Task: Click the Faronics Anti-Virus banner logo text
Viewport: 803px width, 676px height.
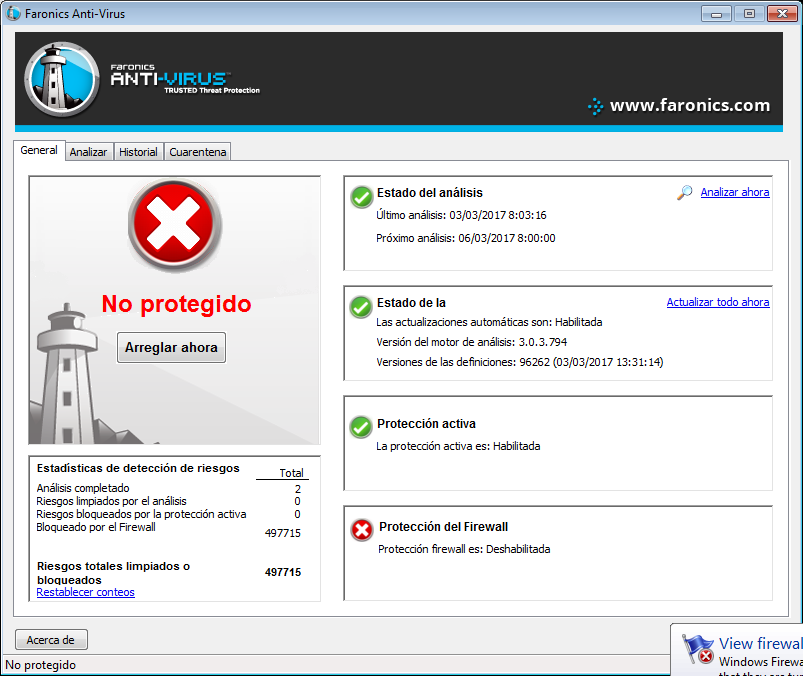Action: pos(185,79)
